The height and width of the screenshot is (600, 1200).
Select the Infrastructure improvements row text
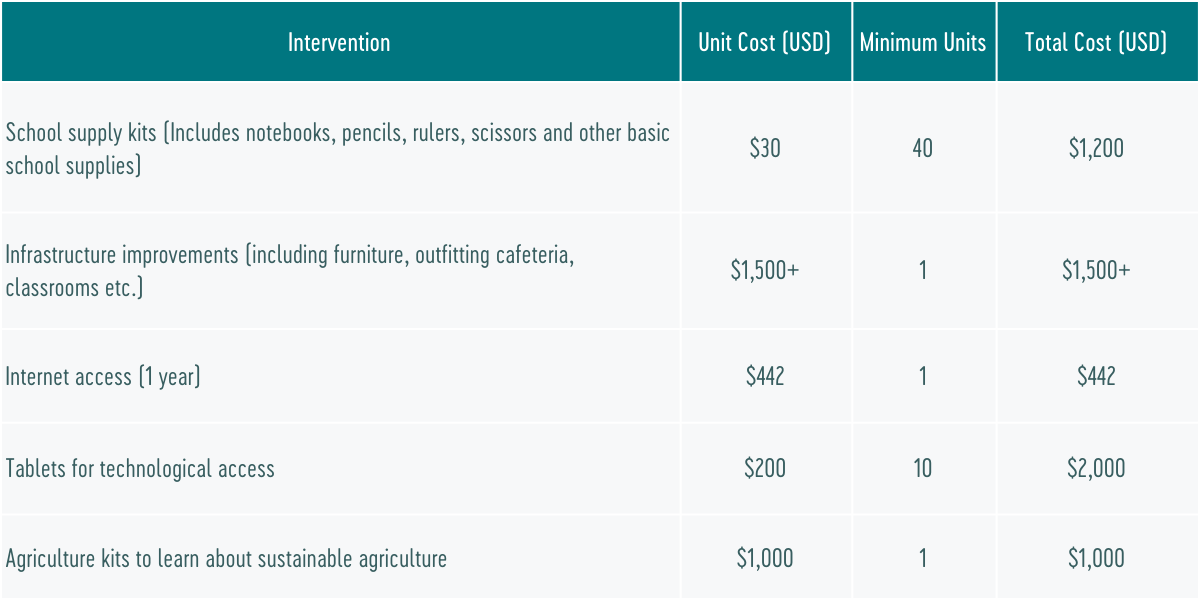tap(290, 271)
